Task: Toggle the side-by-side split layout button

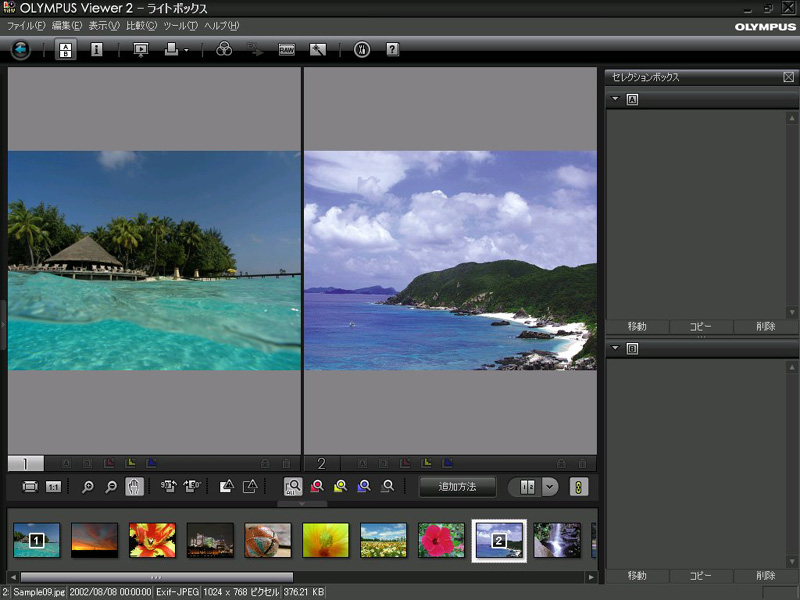Action: pyautogui.click(x=525, y=487)
